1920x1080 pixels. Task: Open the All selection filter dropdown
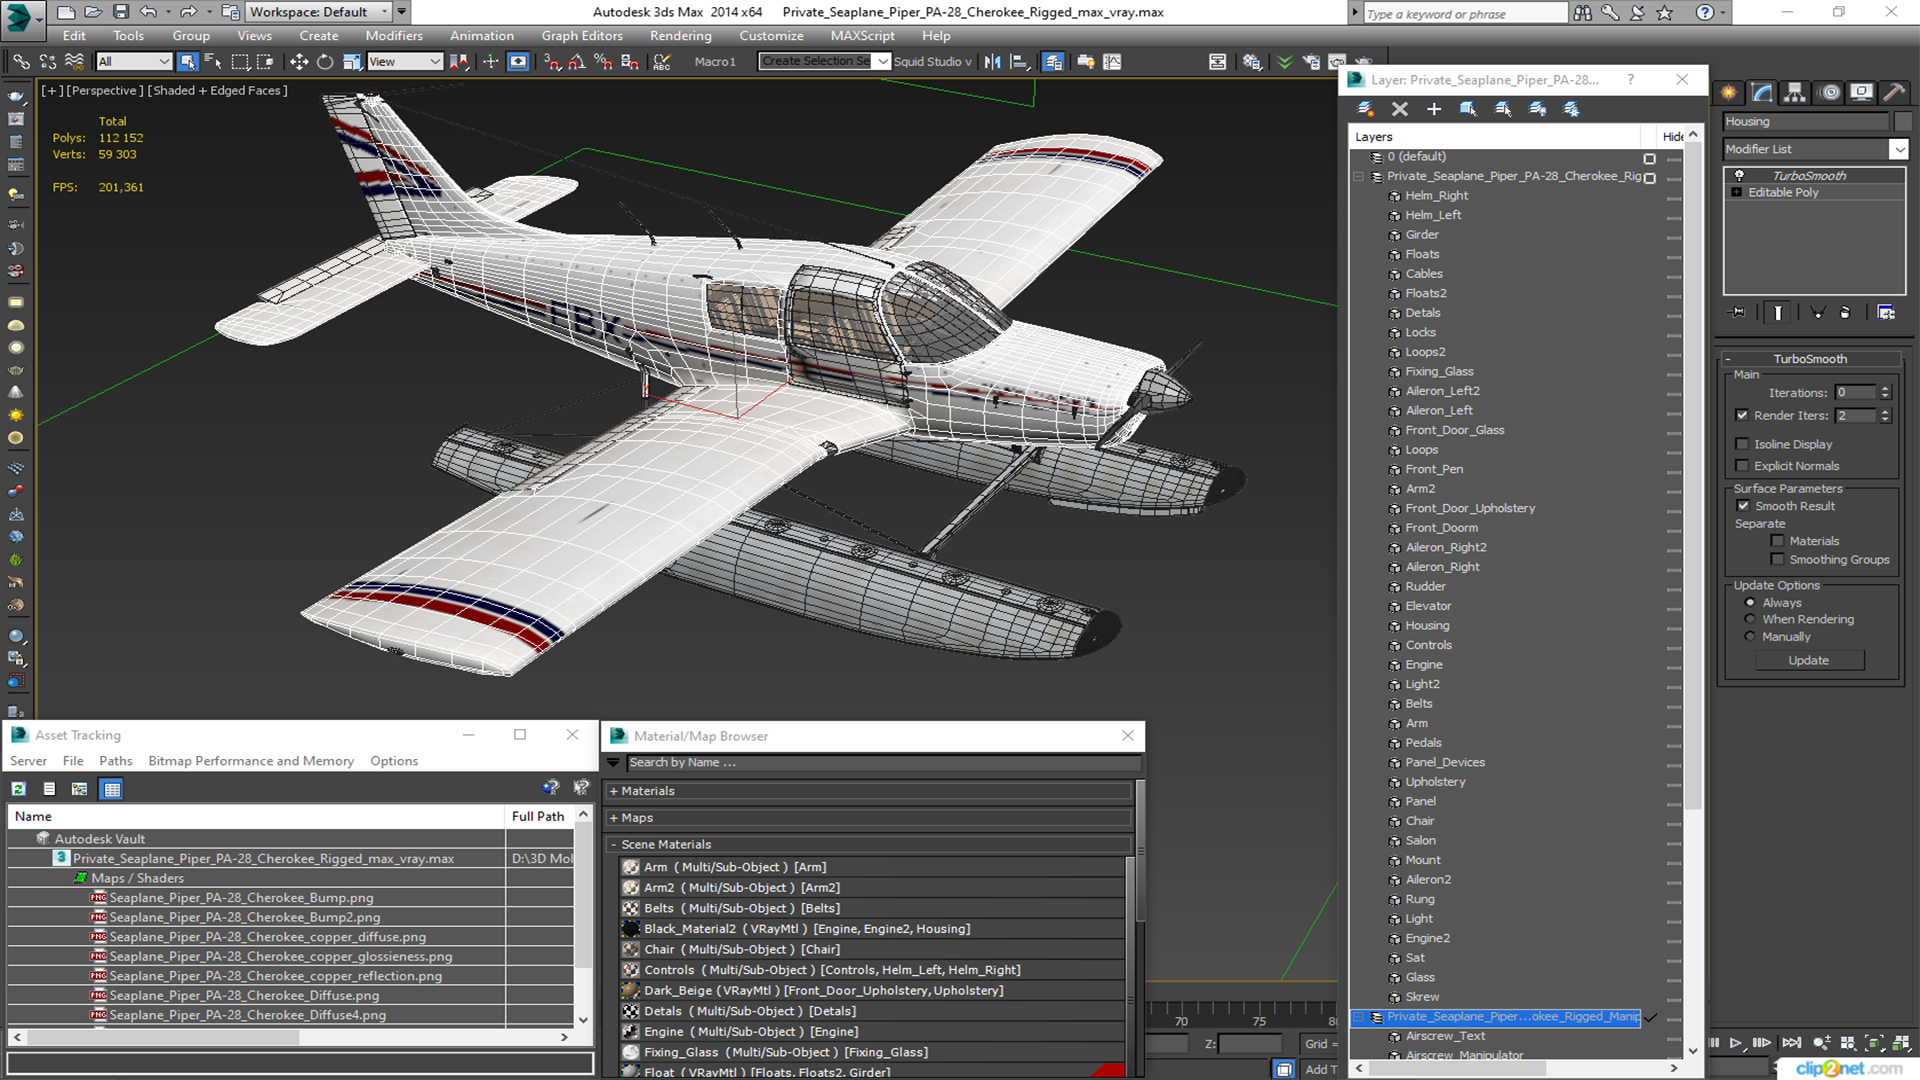pyautogui.click(x=134, y=62)
